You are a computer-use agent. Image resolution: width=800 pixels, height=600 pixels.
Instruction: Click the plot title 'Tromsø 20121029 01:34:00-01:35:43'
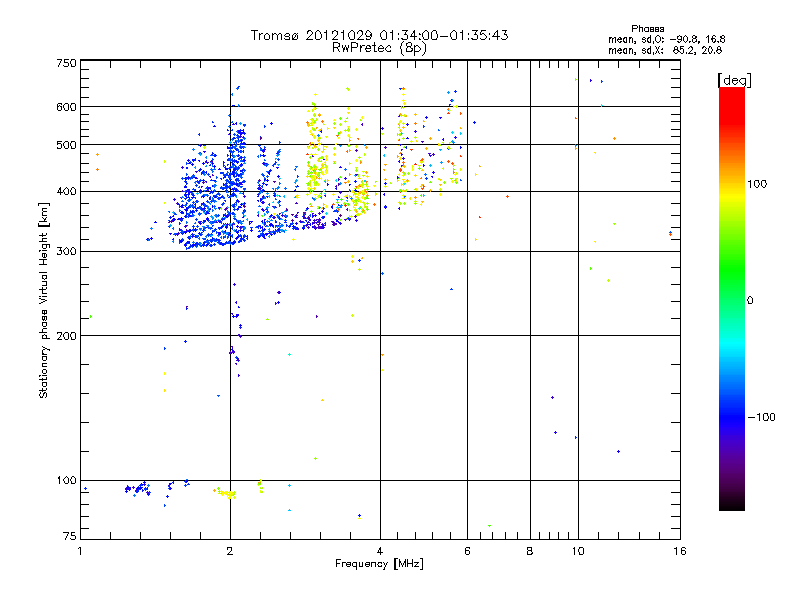pos(379,35)
